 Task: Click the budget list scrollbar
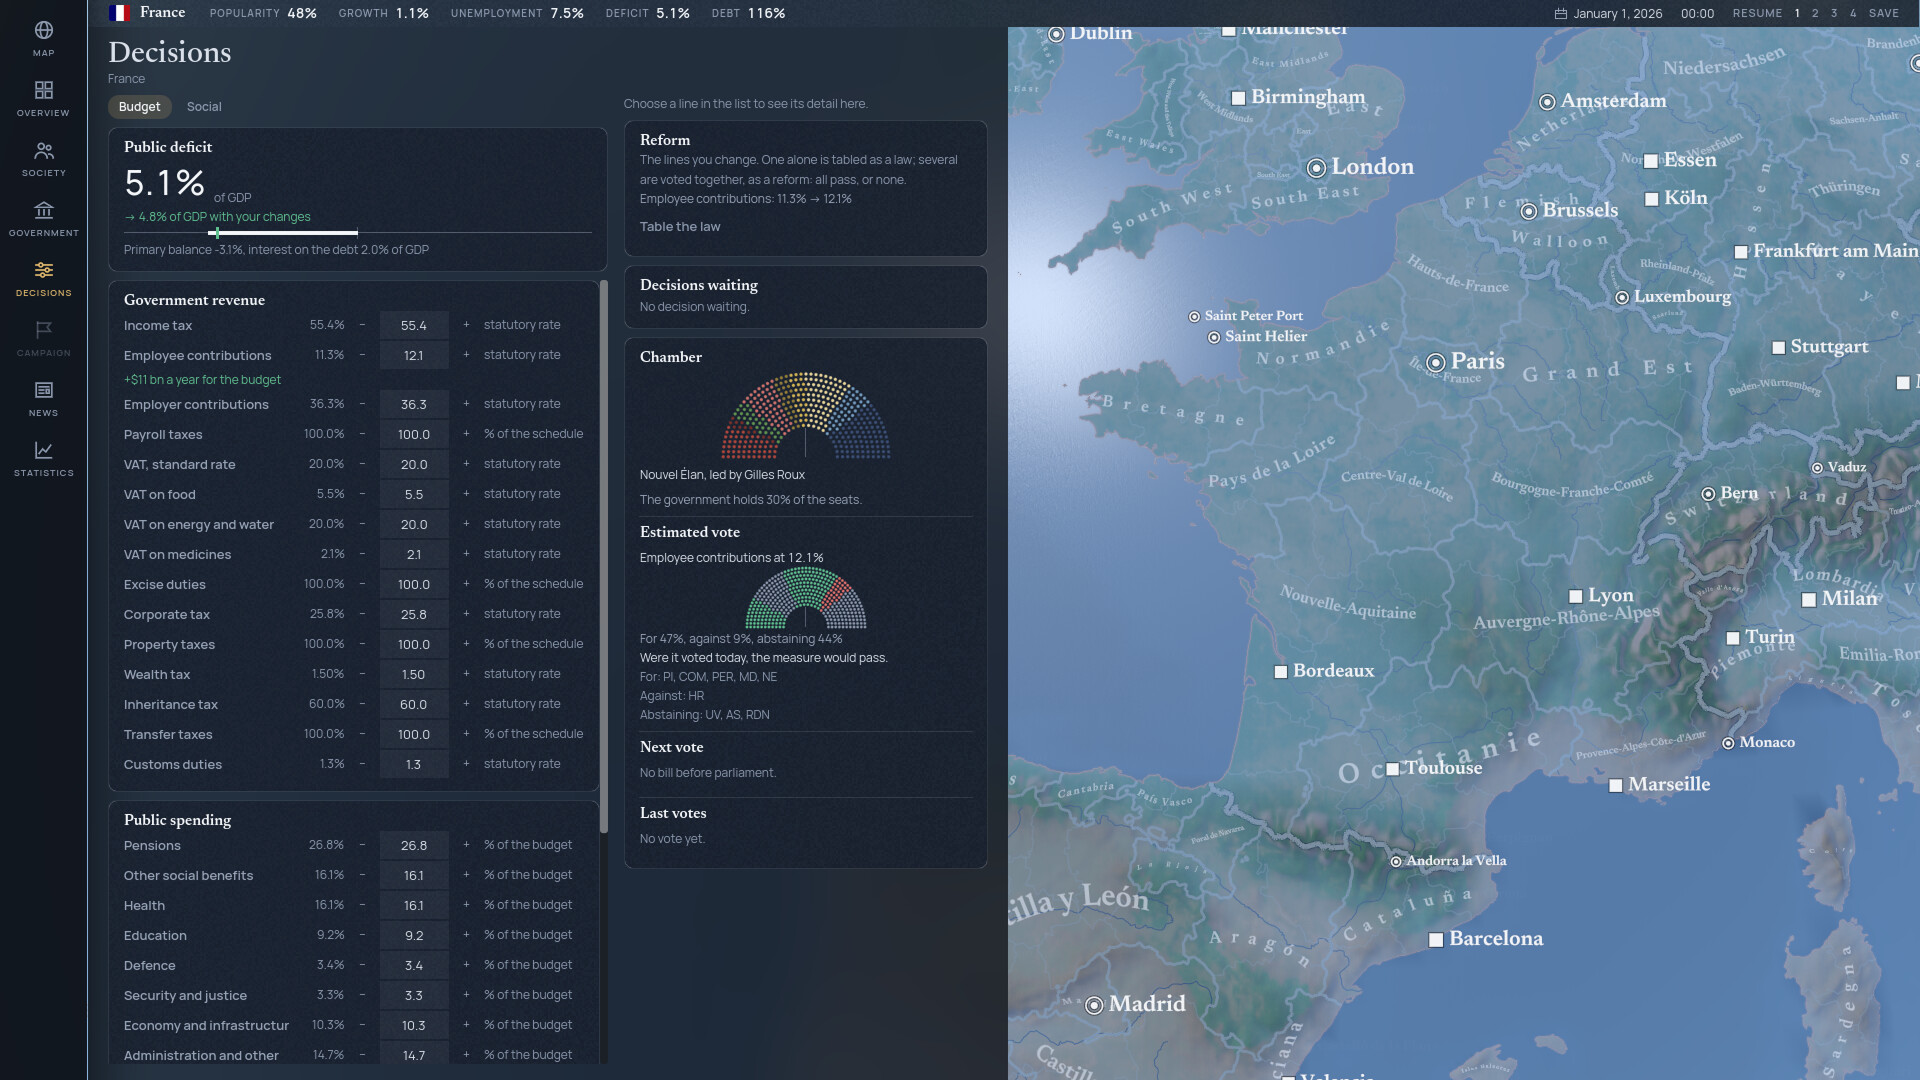[x=603, y=557]
